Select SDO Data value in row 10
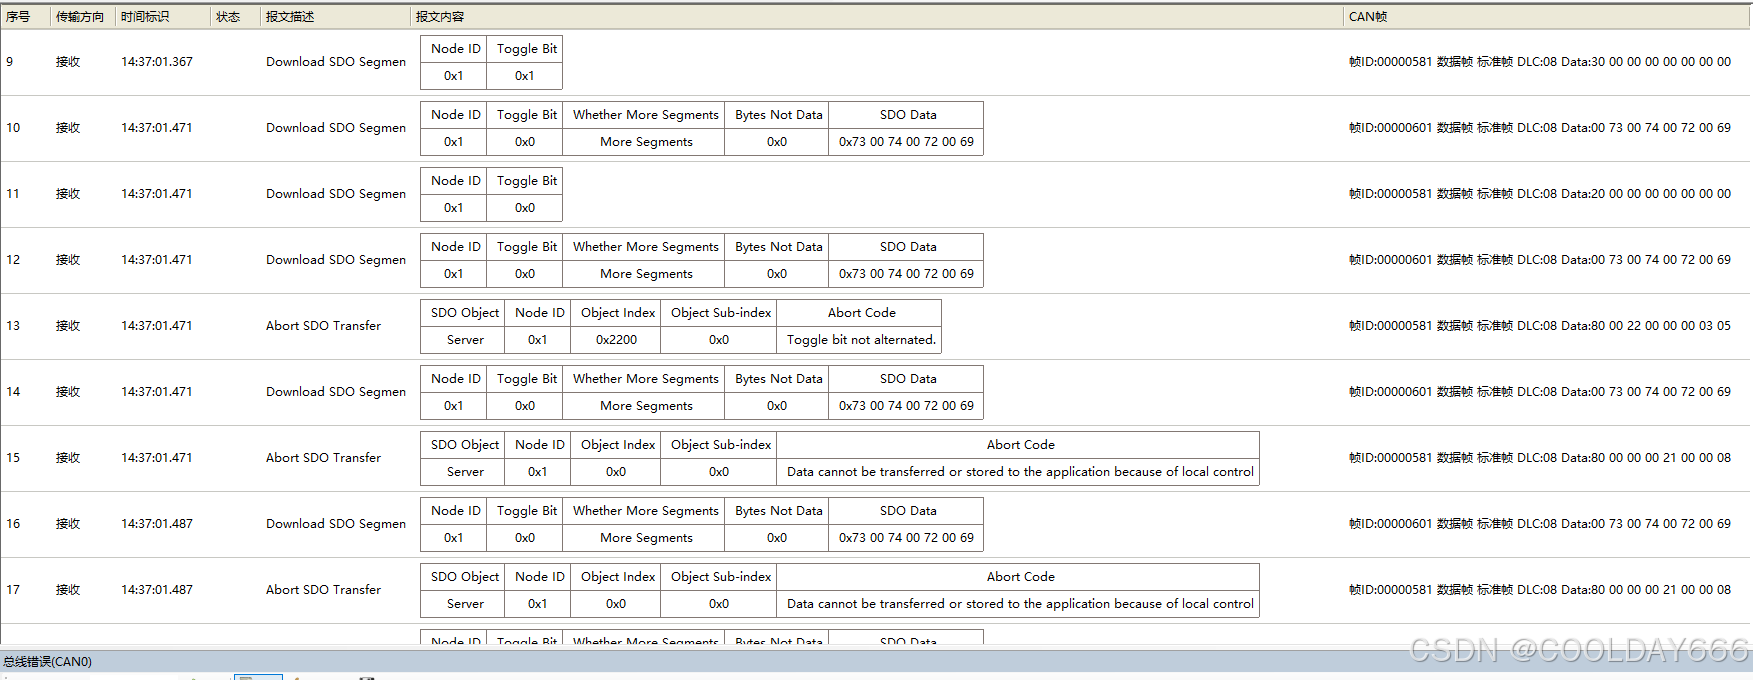Viewport: 1753px width, 680px height. 906,142
